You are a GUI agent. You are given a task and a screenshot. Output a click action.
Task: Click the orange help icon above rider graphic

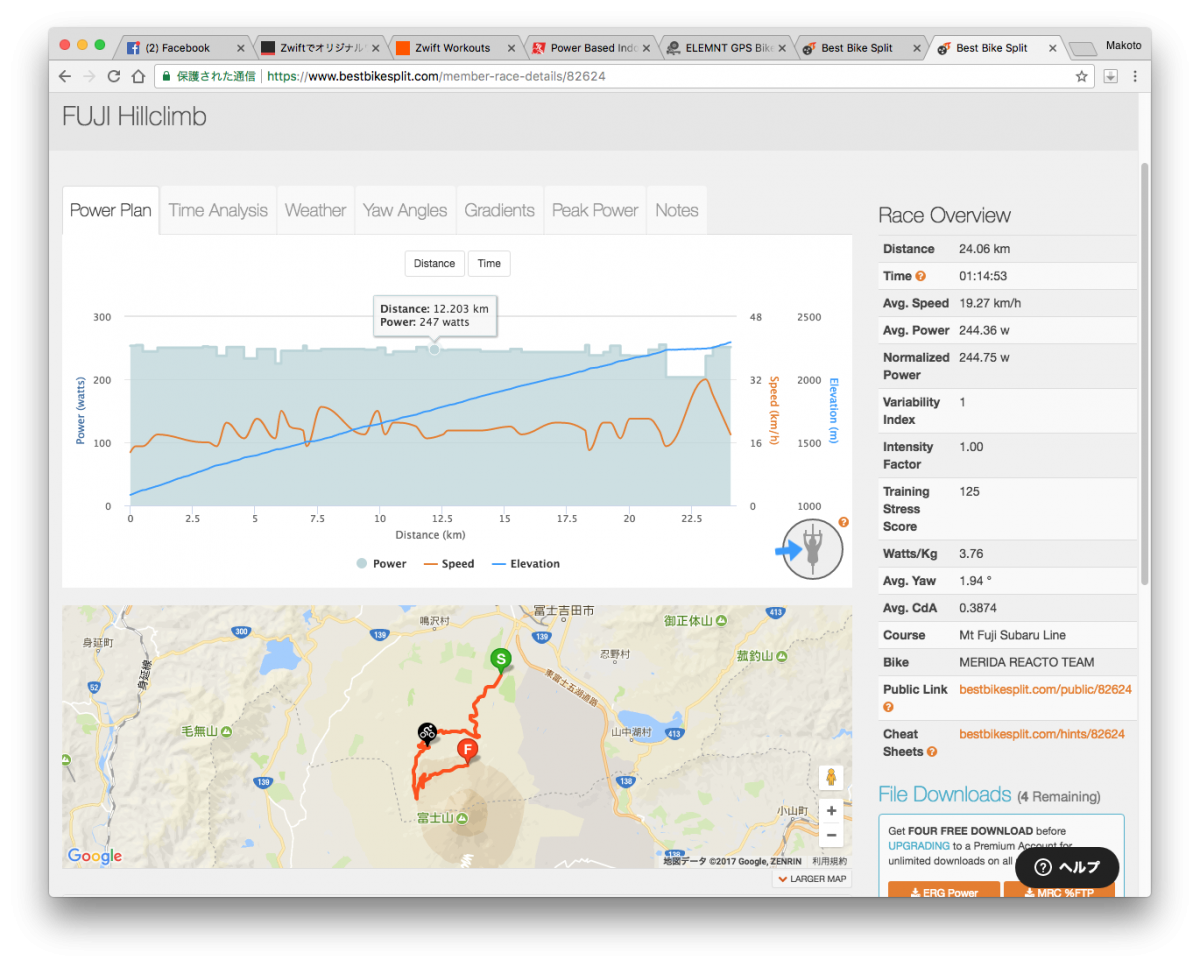coord(843,522)
